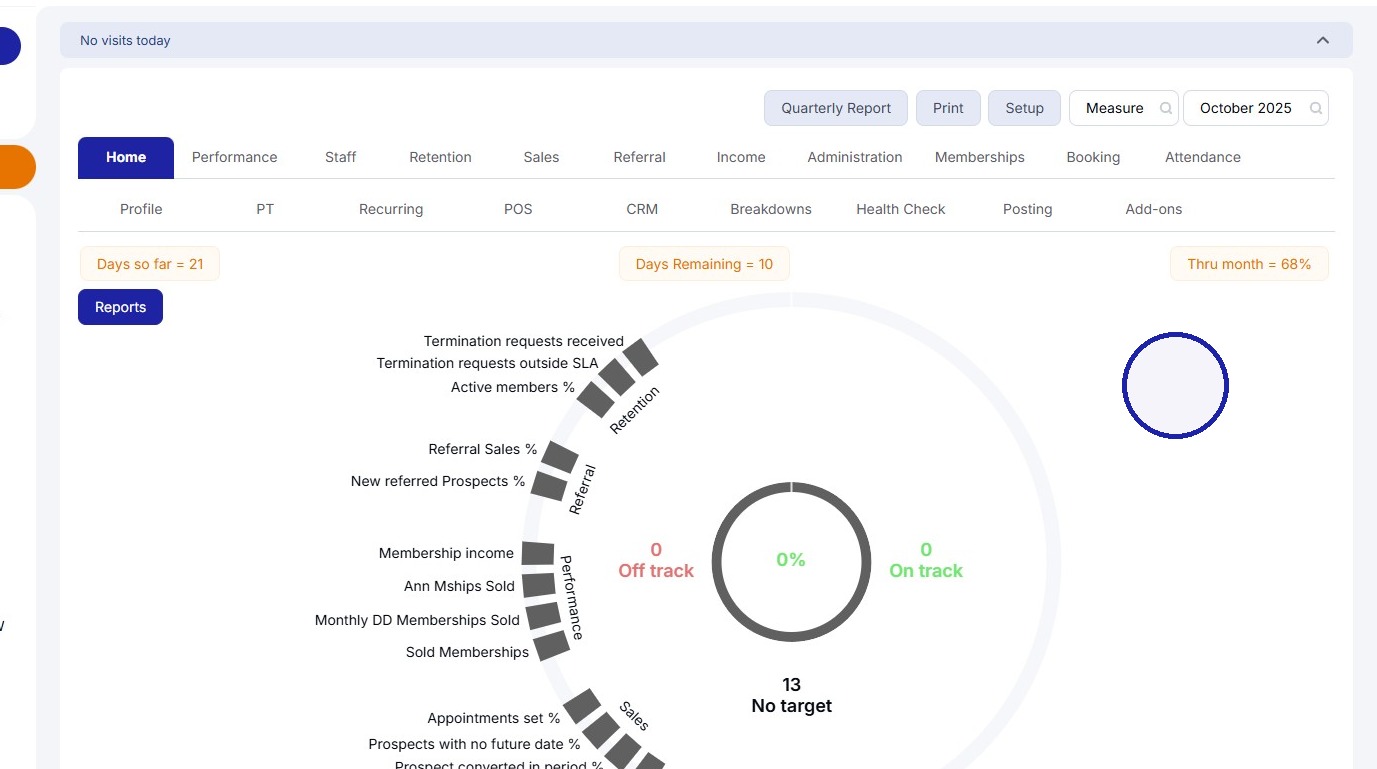The width and height of the screenshot is (1377, 769).
Task: Open the PT sub-tab
Action: pyautogui.click(x=265, y=209)
